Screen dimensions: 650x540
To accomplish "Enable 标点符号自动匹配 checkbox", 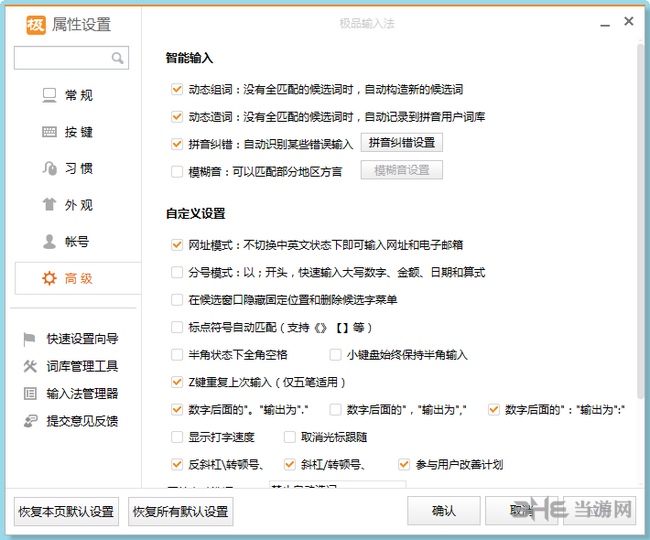I will (x=177, y=327).
